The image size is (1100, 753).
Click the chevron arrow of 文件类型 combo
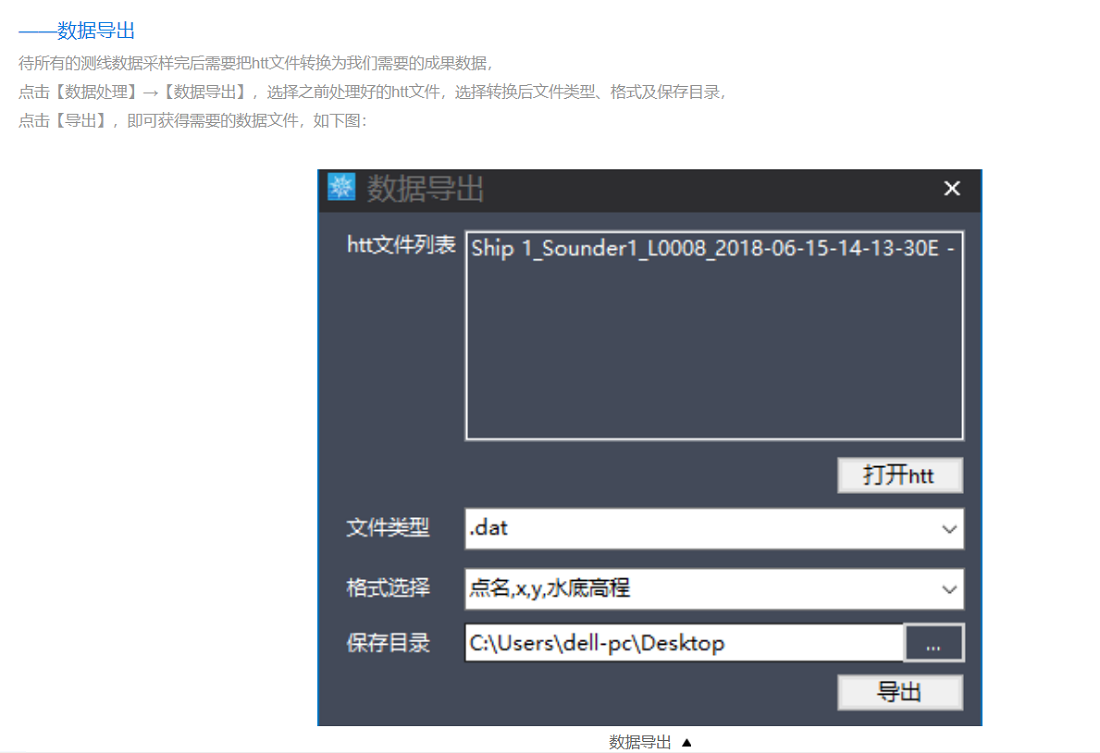coord(949,529)
